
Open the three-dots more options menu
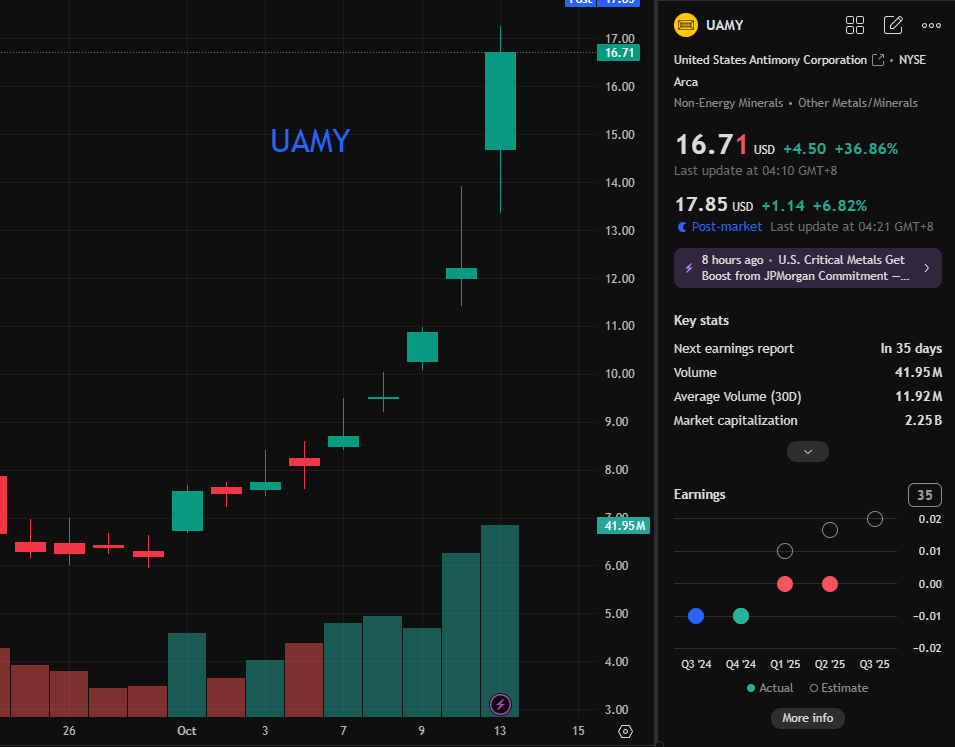coord(931,25)
